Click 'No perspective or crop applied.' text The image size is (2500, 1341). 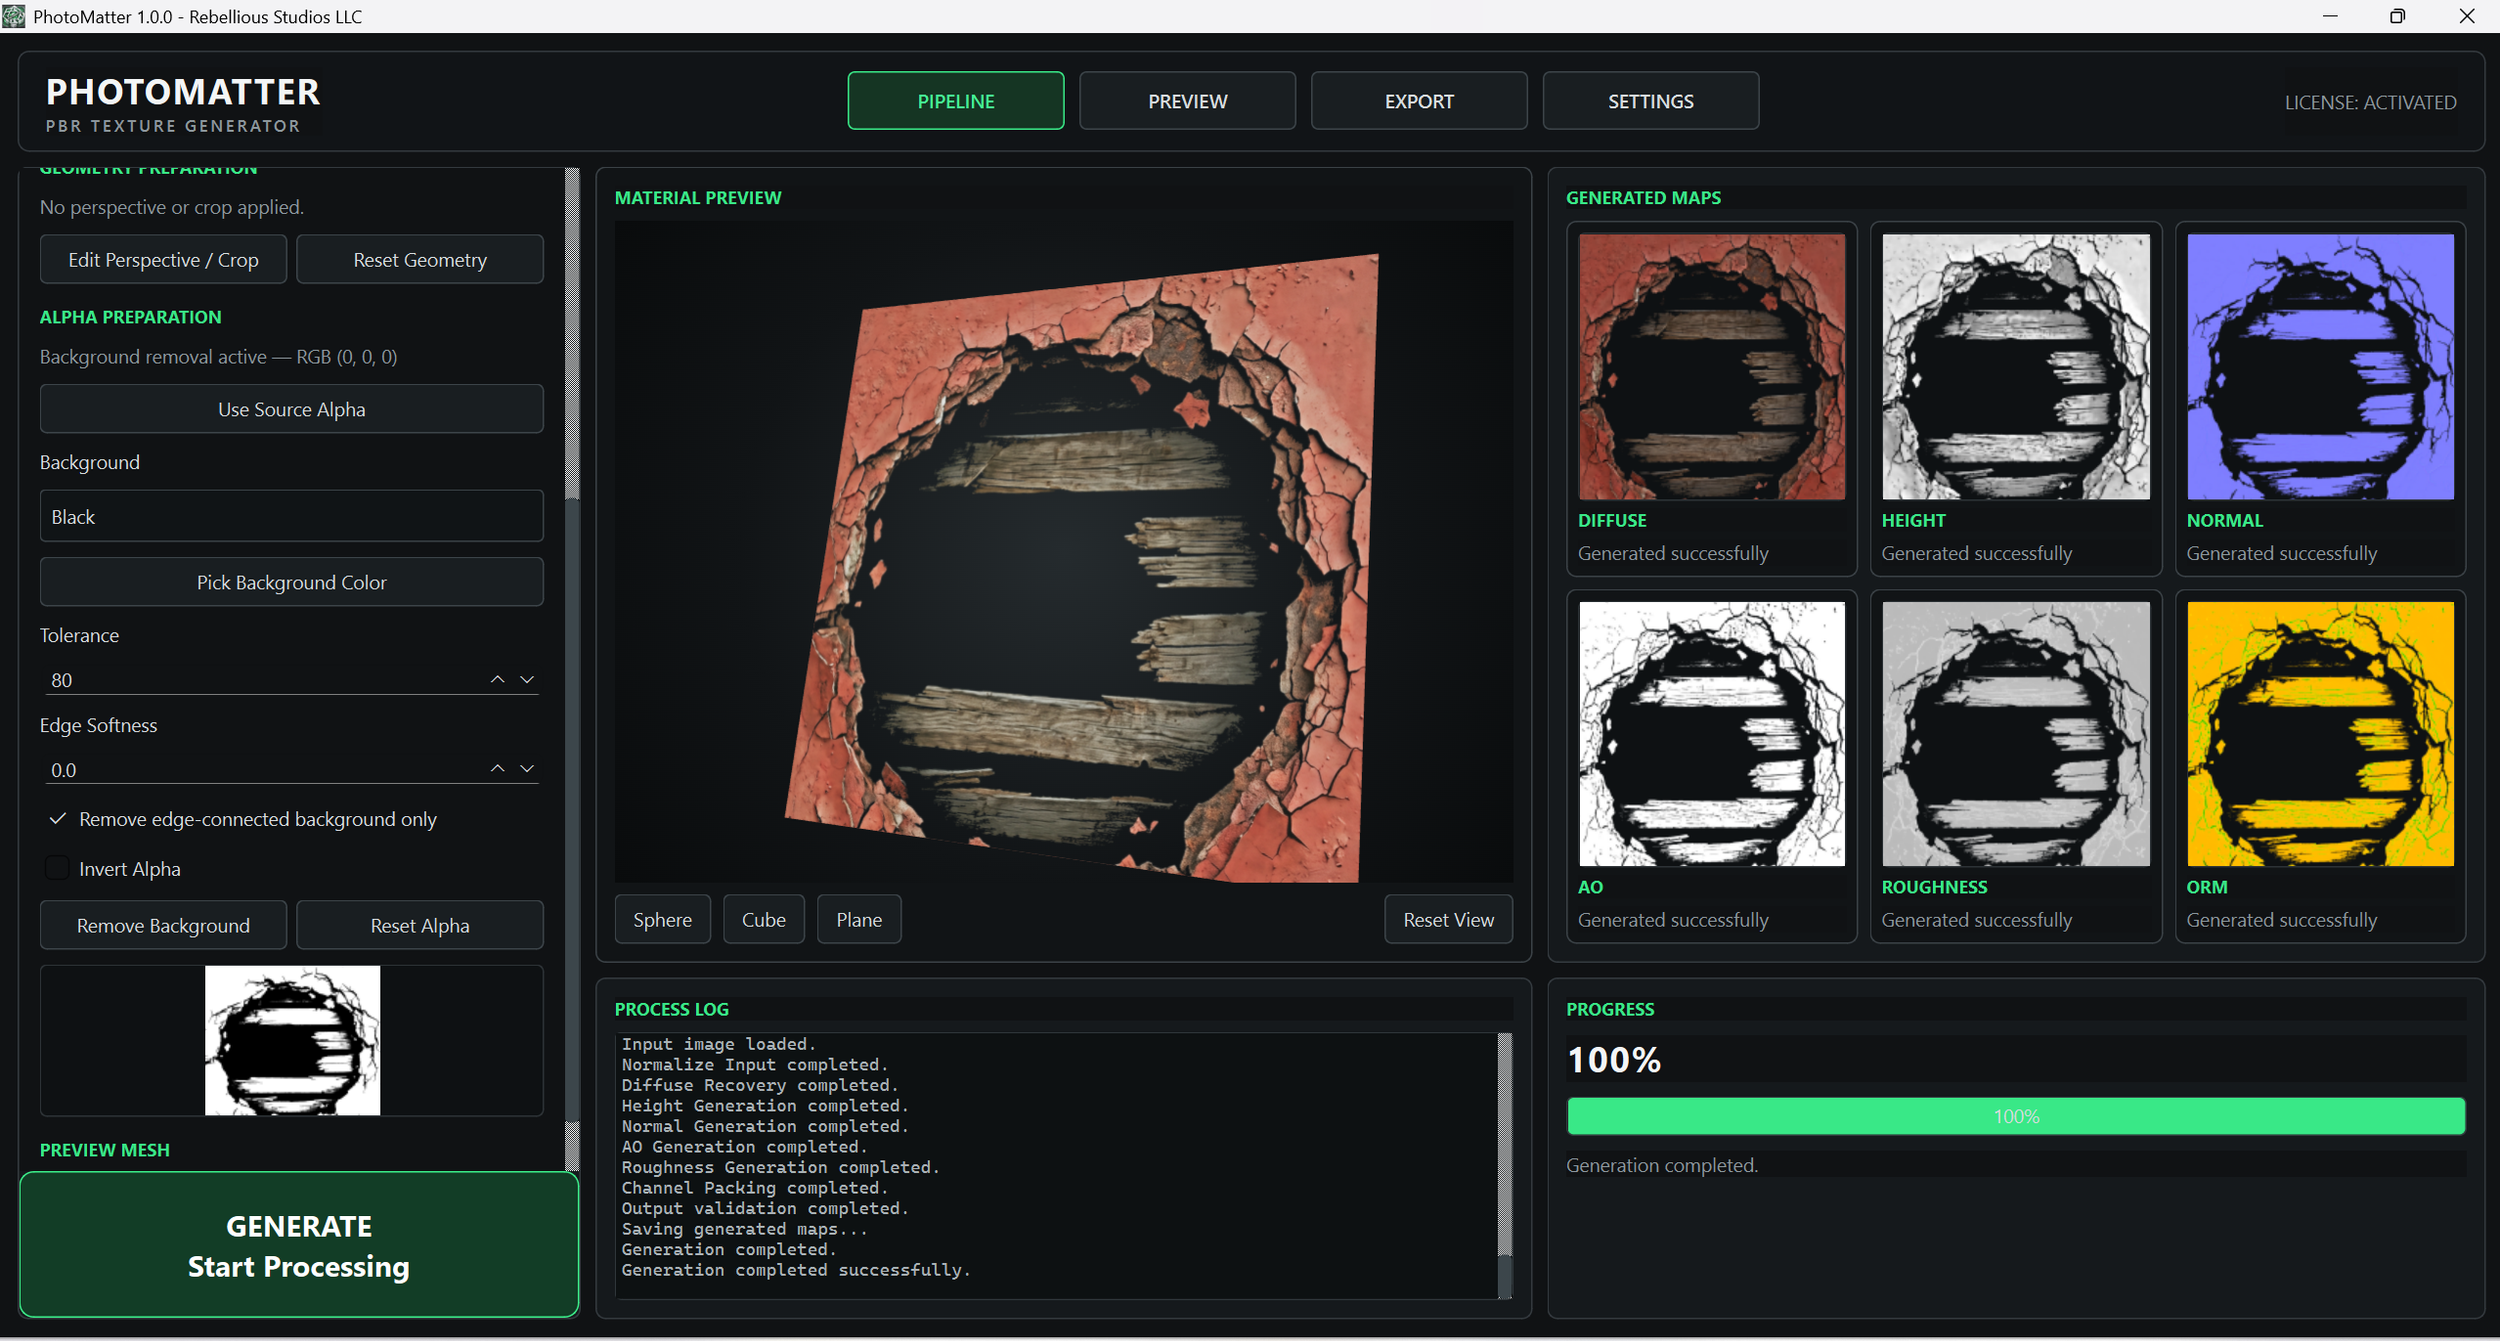click(x=172, y=207)
